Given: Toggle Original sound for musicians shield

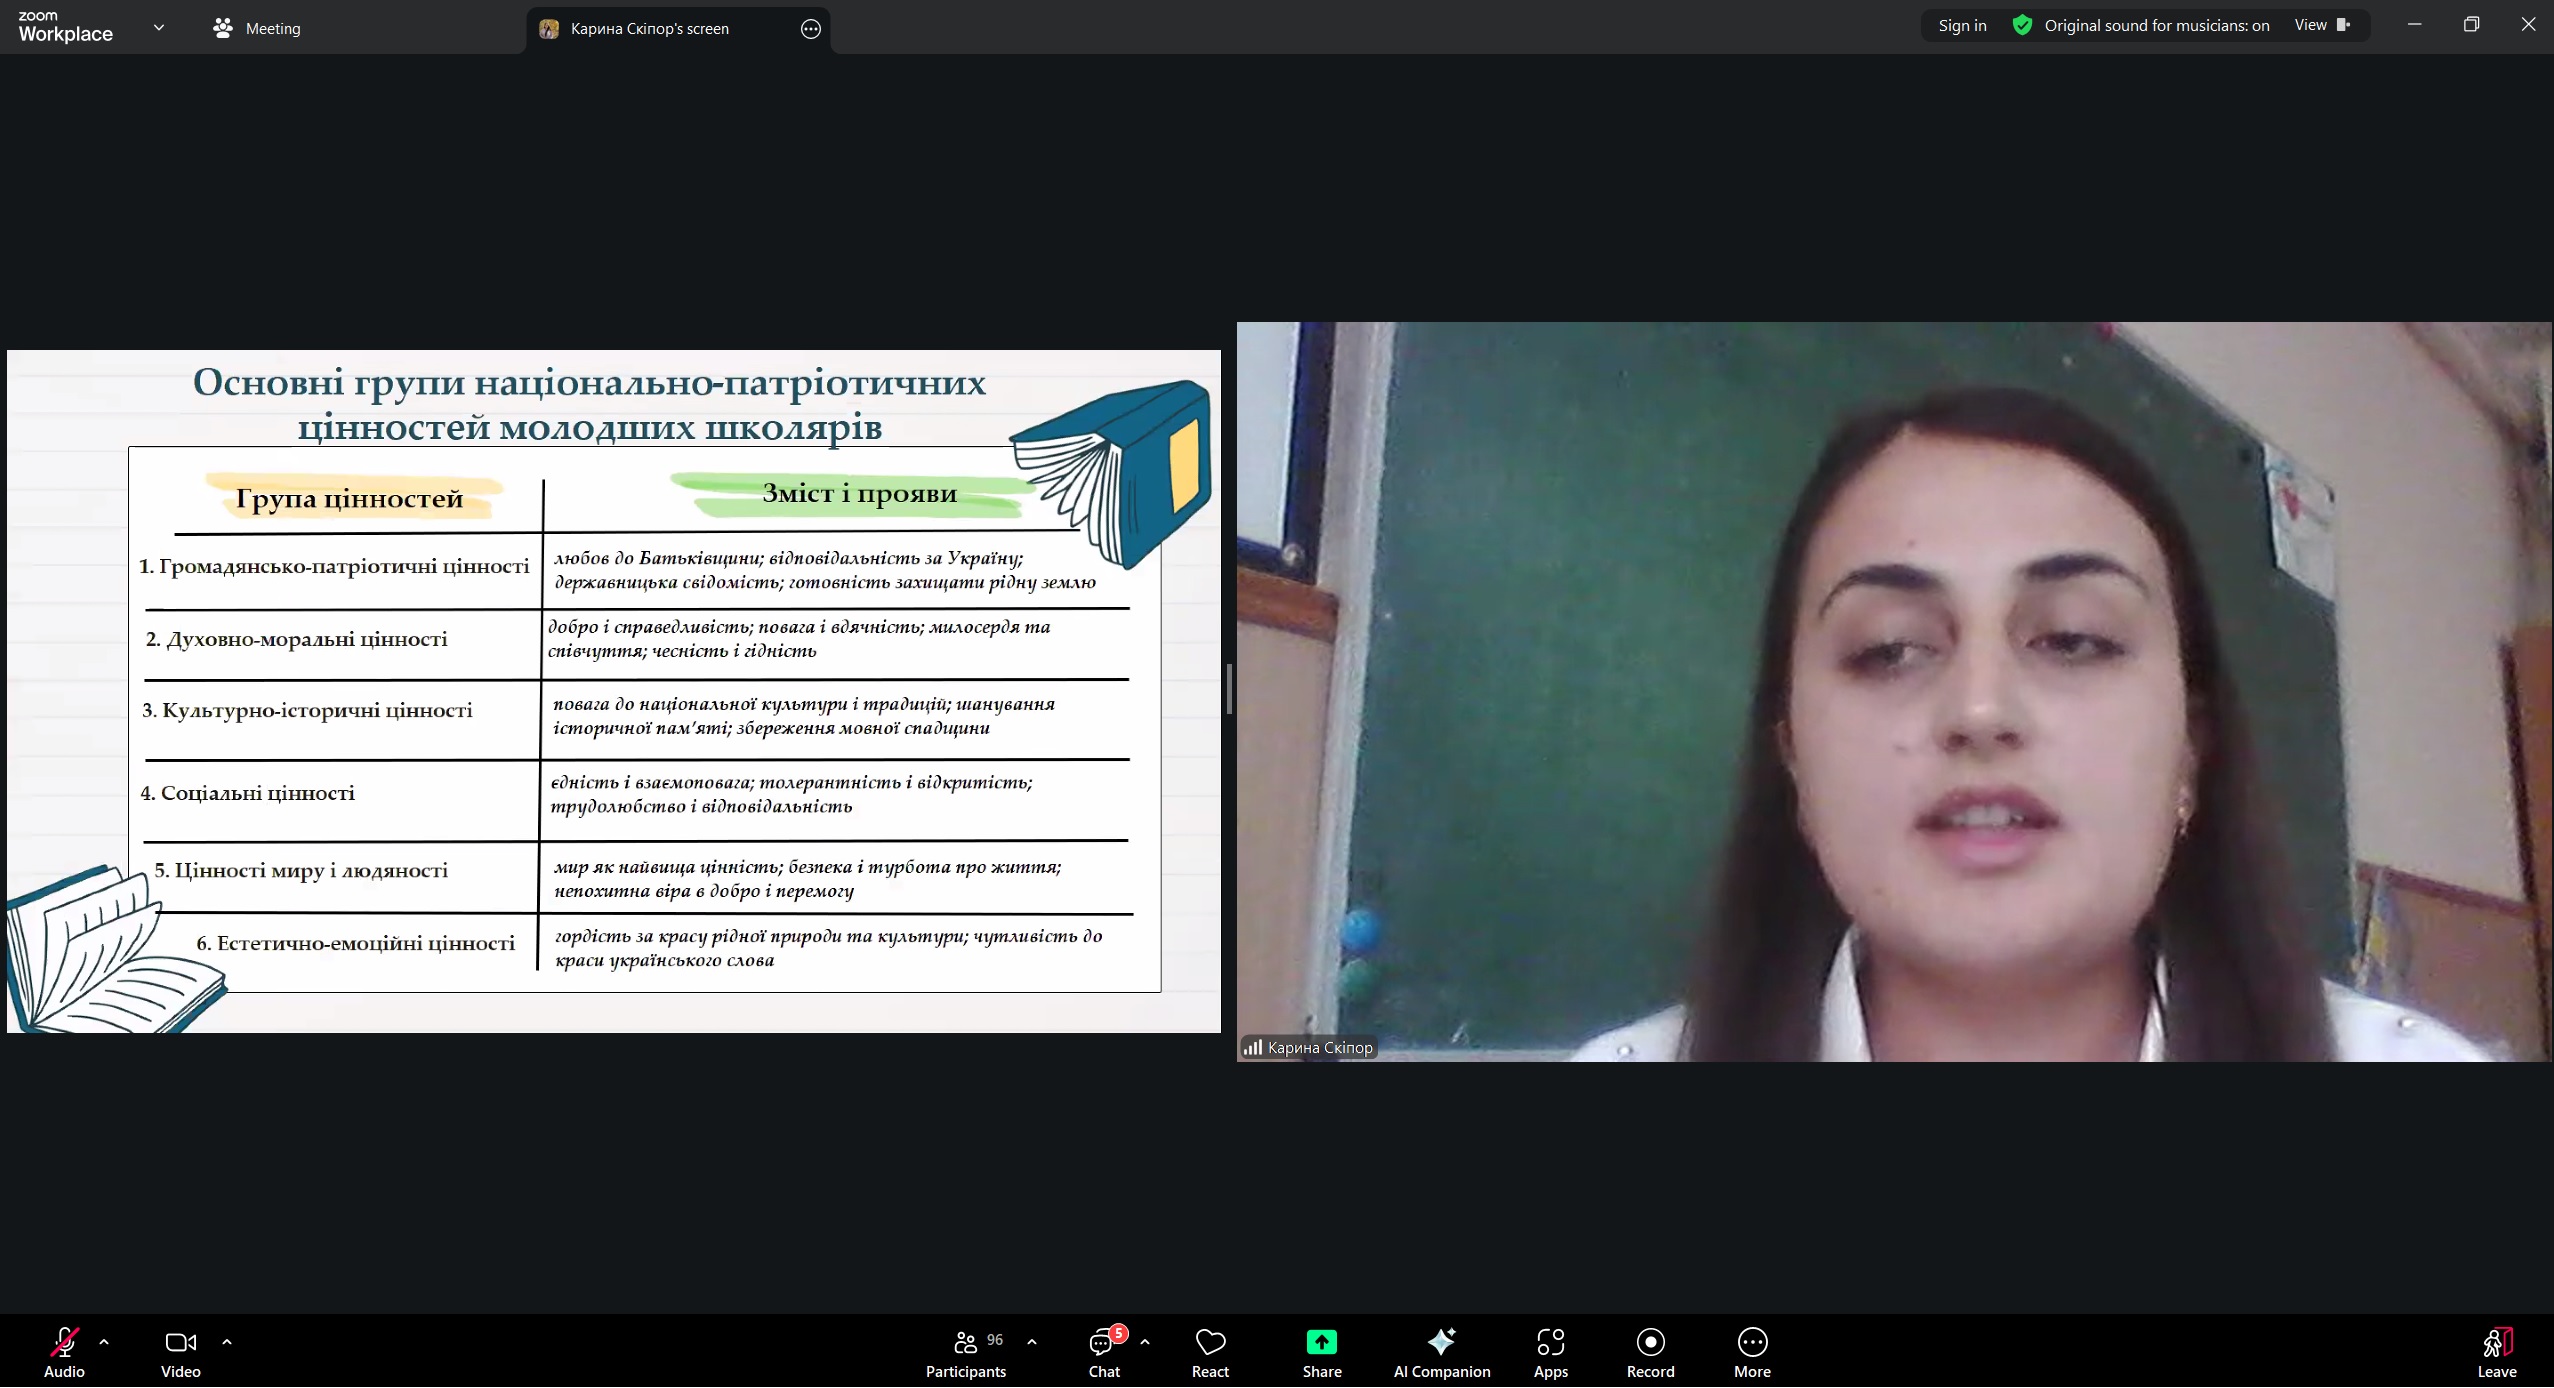Looking at the screenshot, I should click(x=2022, y=26).
